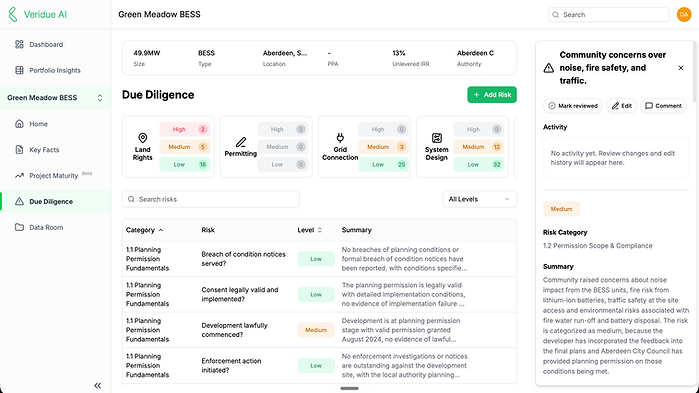Viewport: 699px width, 393px height.
Task: Filter Land Rights by Low risks
Action: [185, 164]
